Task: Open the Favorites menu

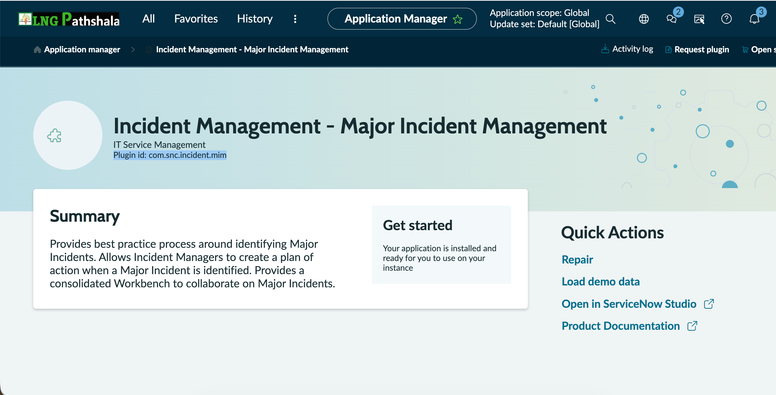Action: click(196, 19)
